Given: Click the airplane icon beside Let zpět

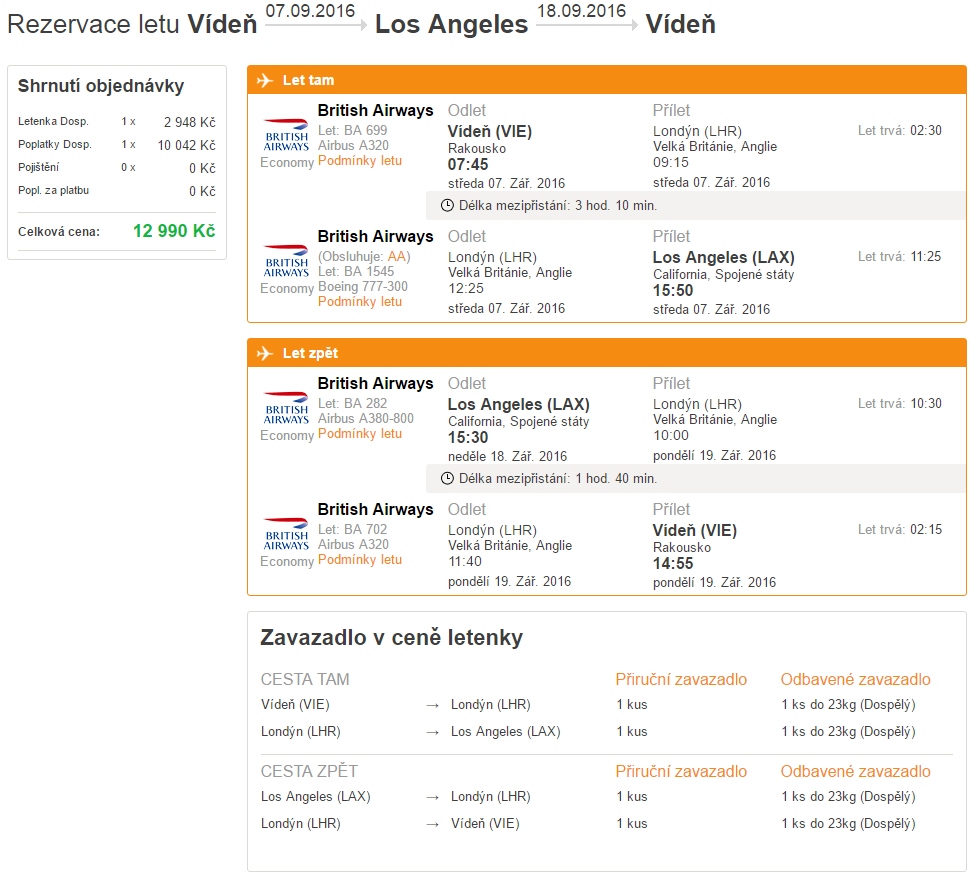Looking at the screenshot, I should click(264, 353).
